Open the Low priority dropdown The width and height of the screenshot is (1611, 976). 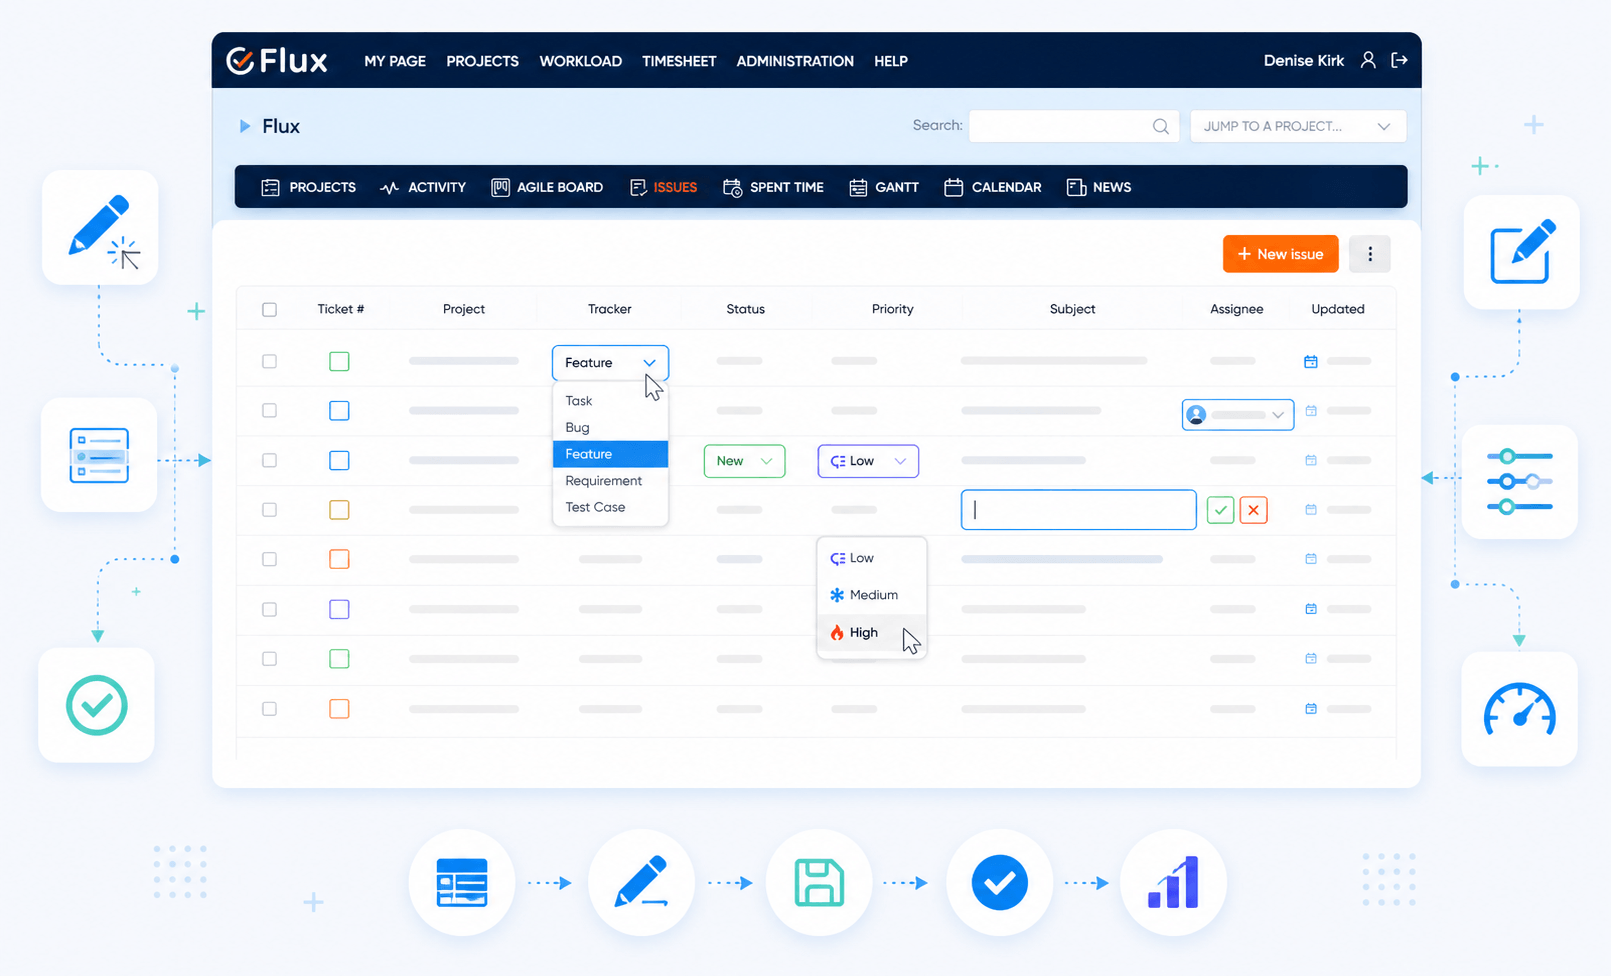(868, 461)
